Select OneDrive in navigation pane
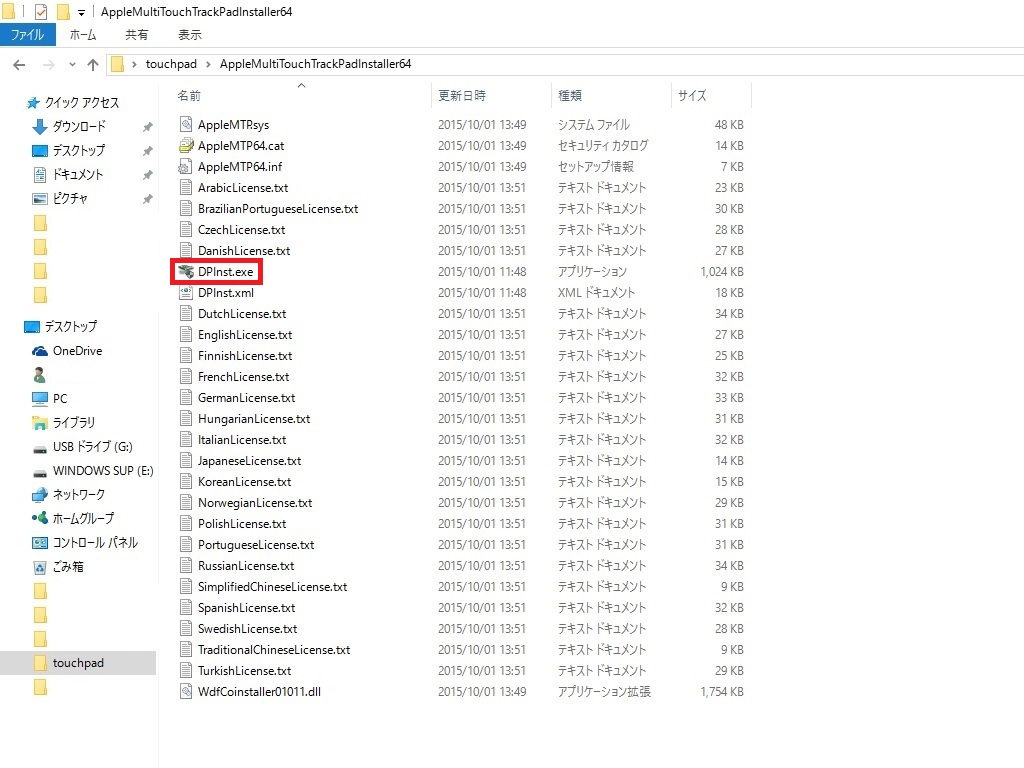Viewport: 1024px width, 768px height. [77, 351]
